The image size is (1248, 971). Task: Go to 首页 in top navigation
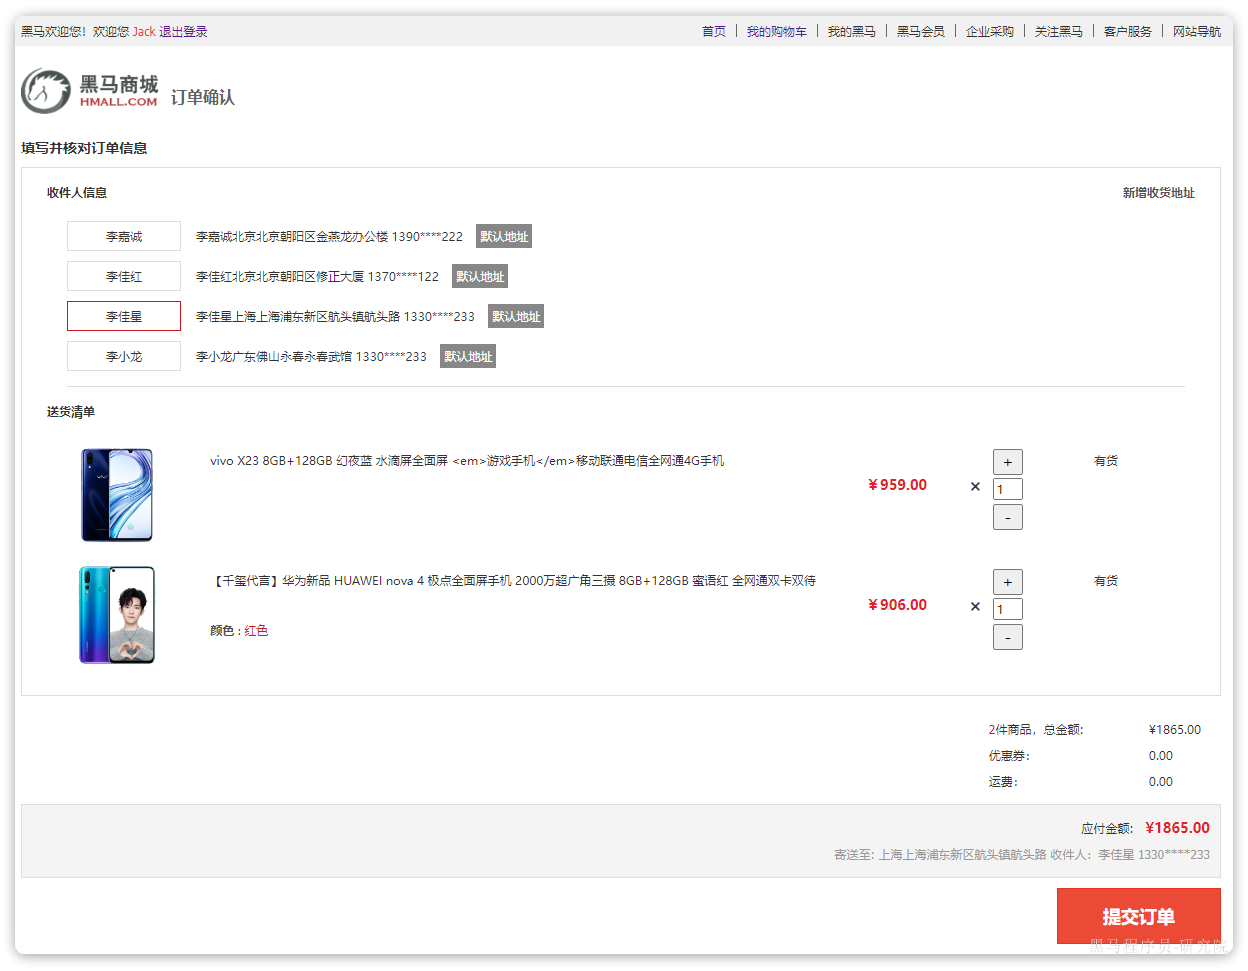[x=714, y=32]
